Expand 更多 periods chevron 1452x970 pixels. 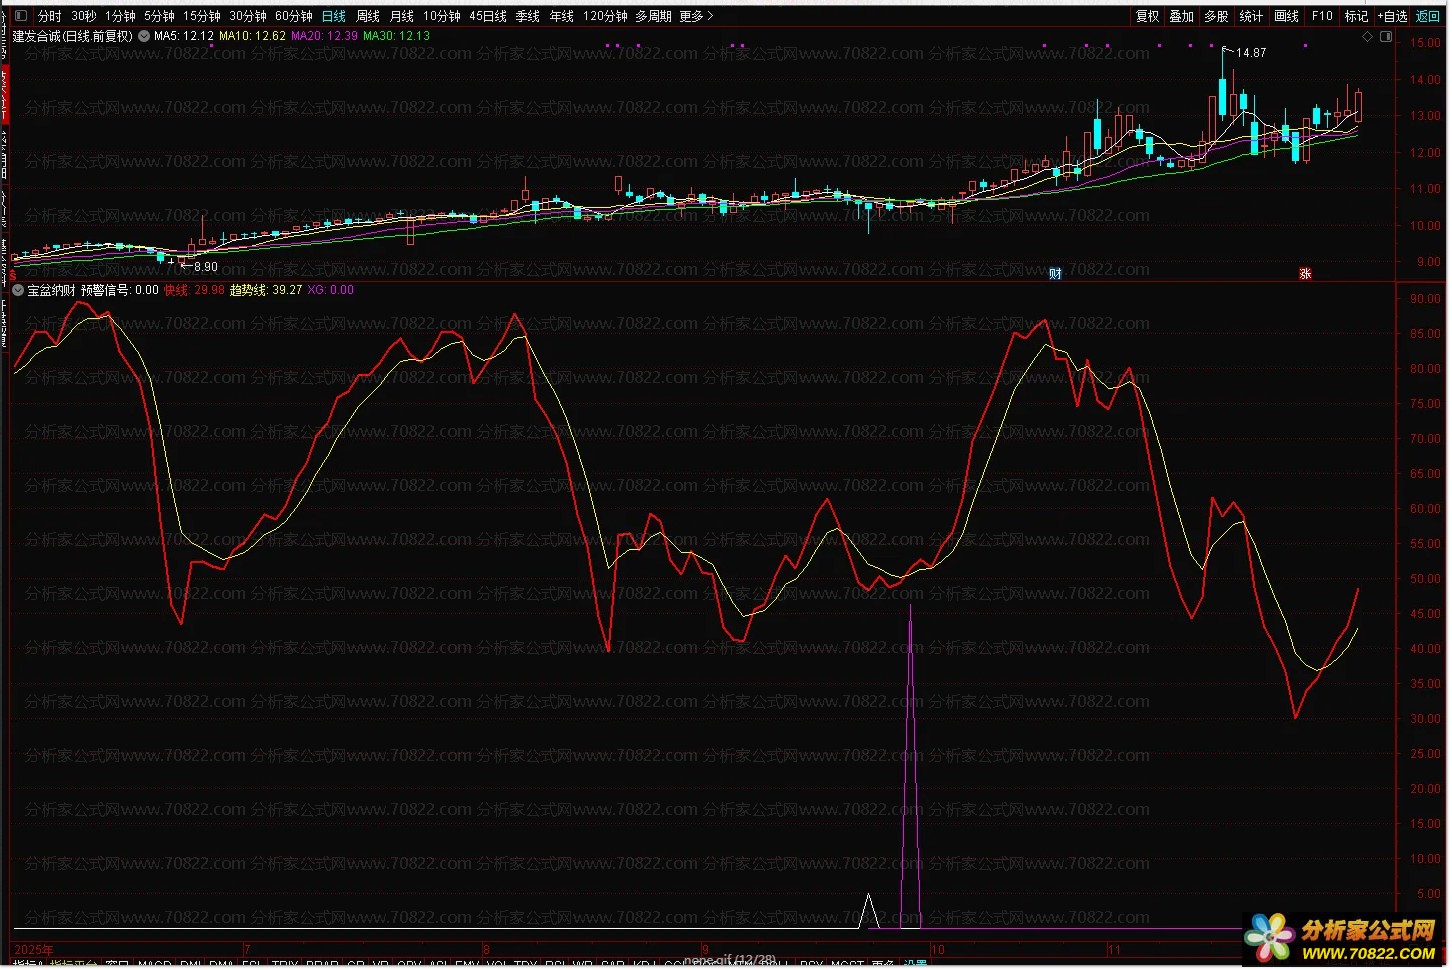pos(697,16)
